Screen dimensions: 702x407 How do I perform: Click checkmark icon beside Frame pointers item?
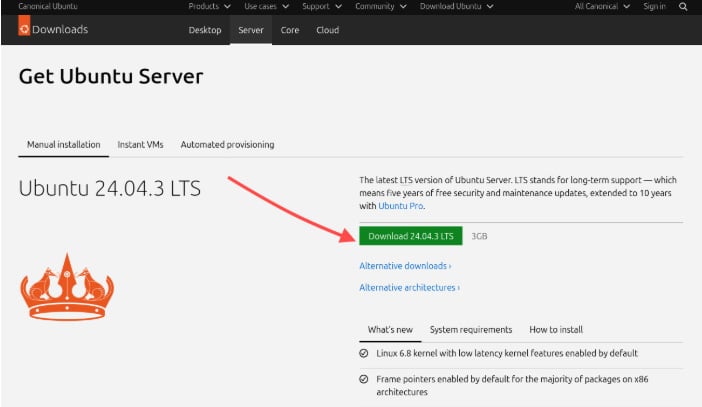click(x=364, y=380)
